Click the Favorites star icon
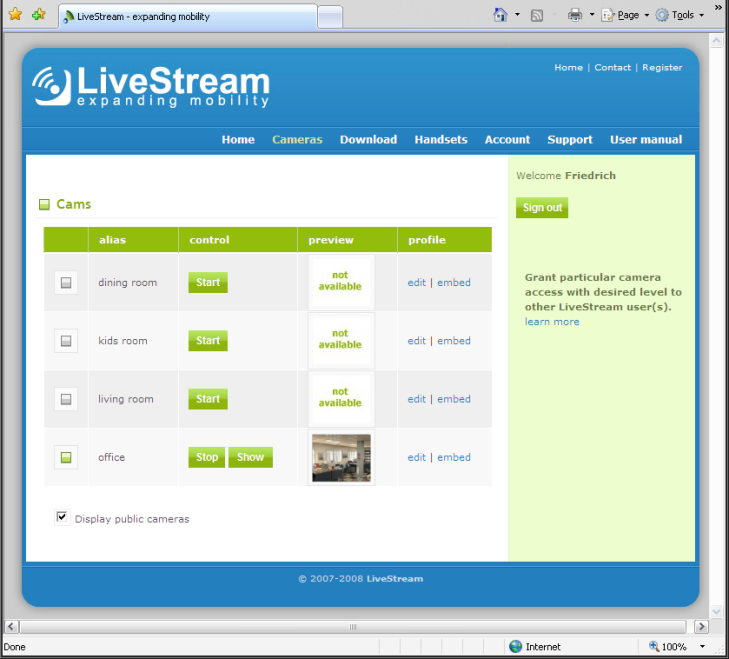Screen dimensions: 729x659 tap(15, 14)
